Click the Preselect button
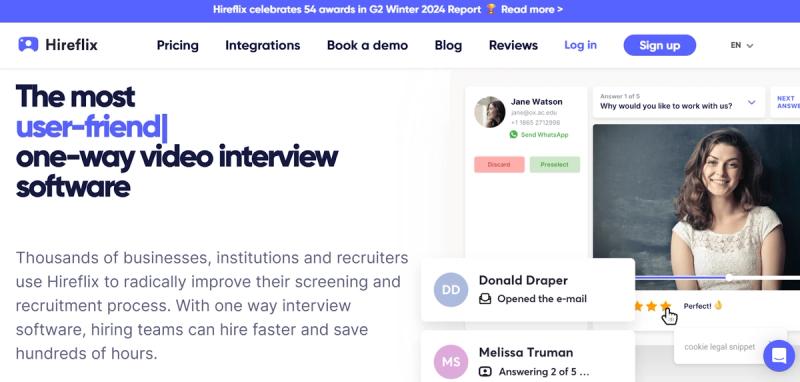 [555, 165]
